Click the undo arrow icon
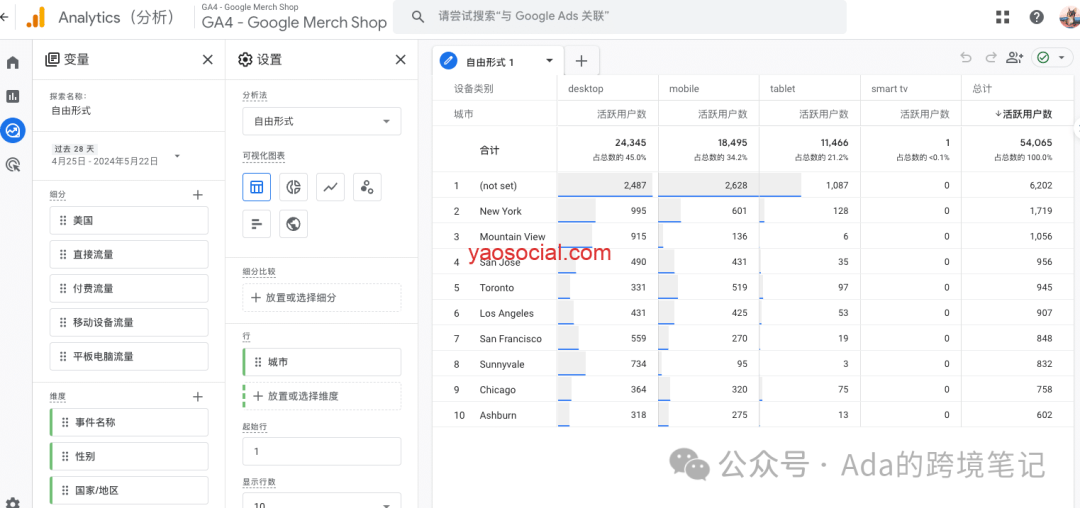This screenshot has height=508, width=1080. click(x=966, y=58)
